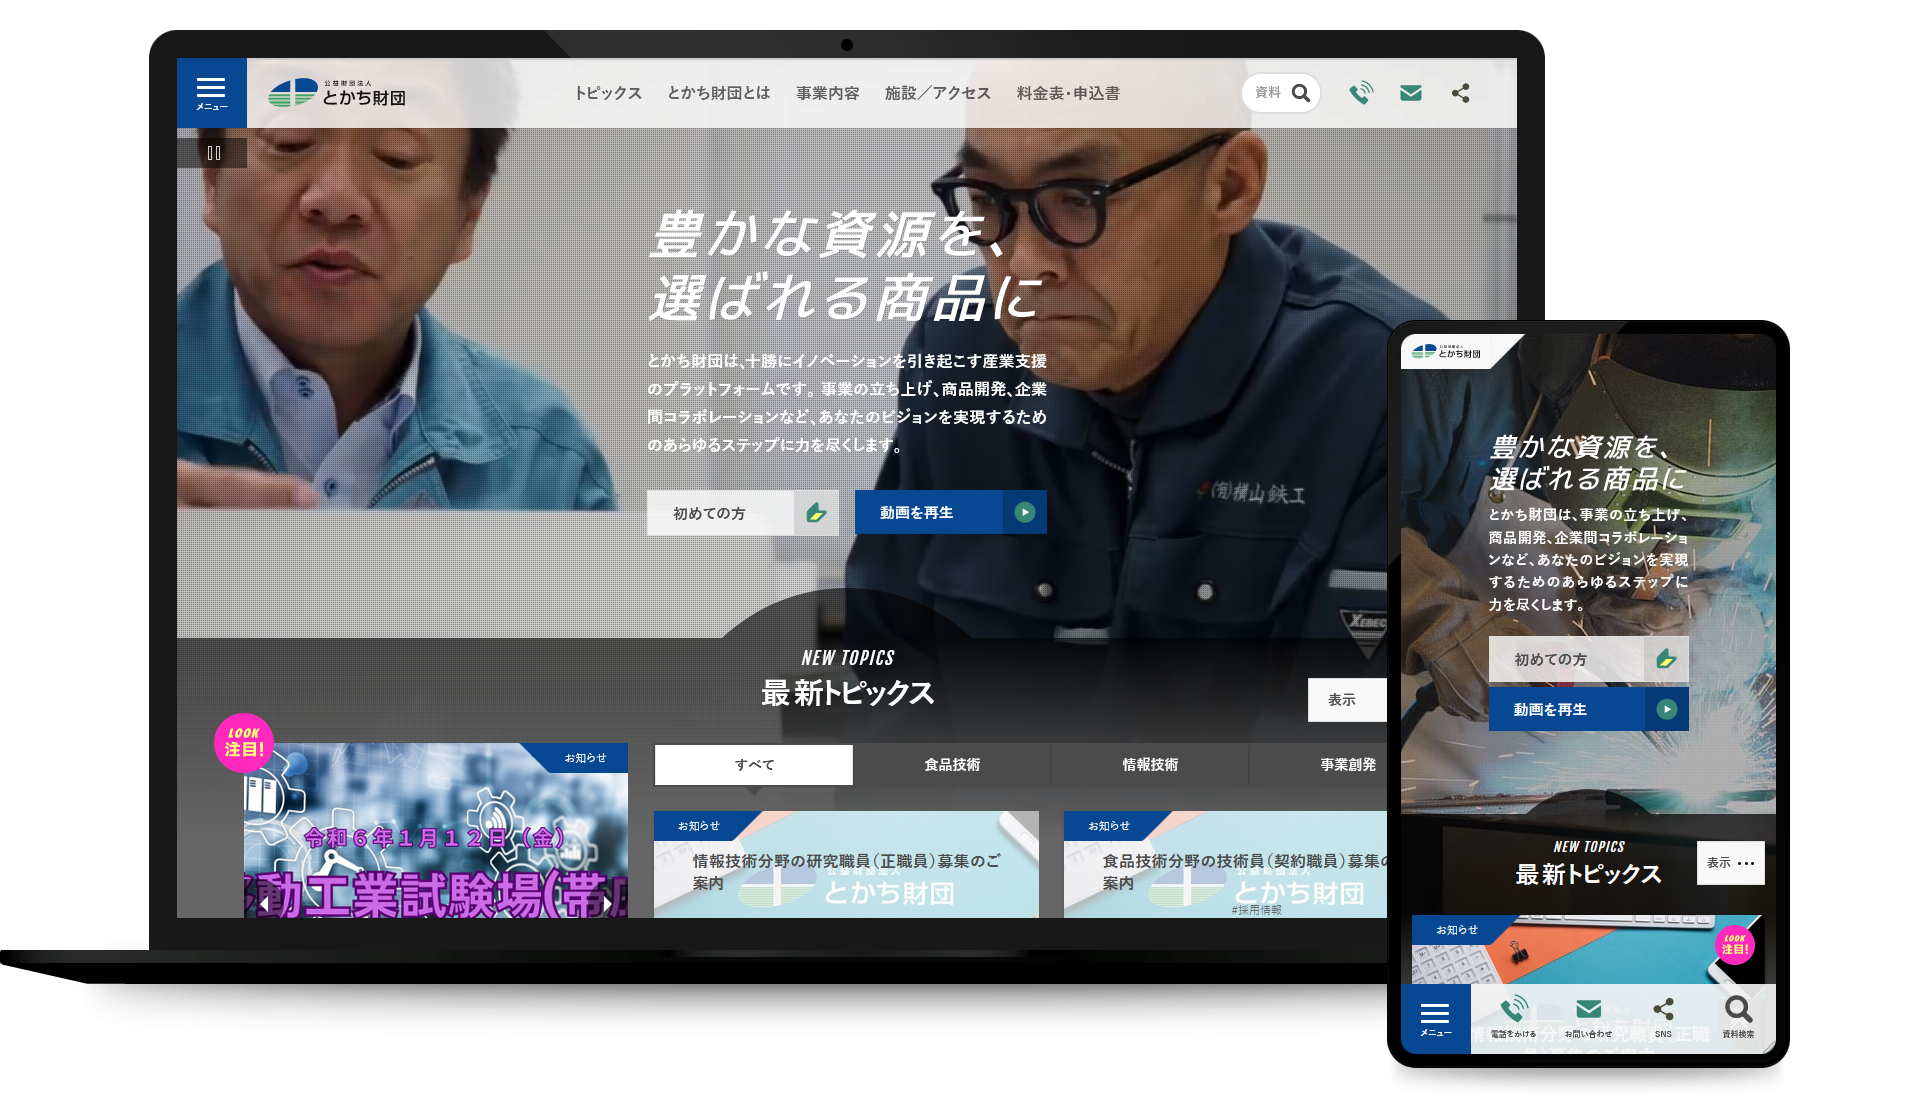Open トピックス in the top navigation

608,93
